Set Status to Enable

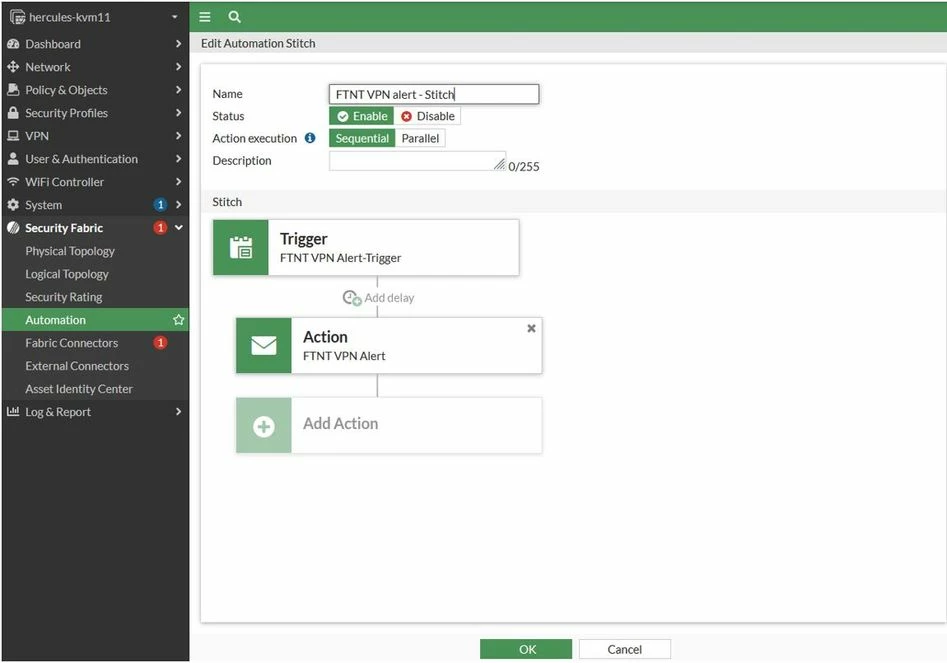point(362,116)
